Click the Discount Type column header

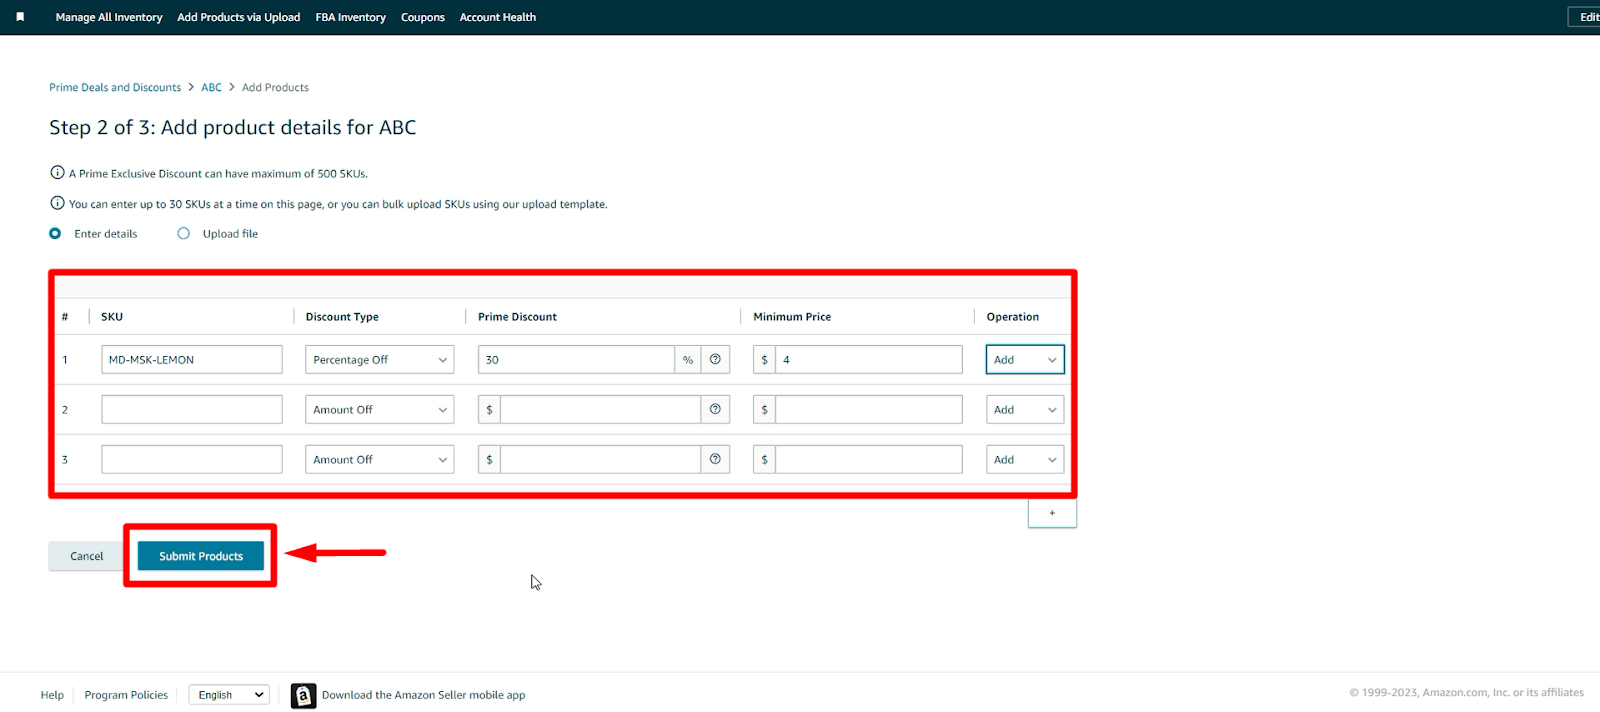click(342, 317)
